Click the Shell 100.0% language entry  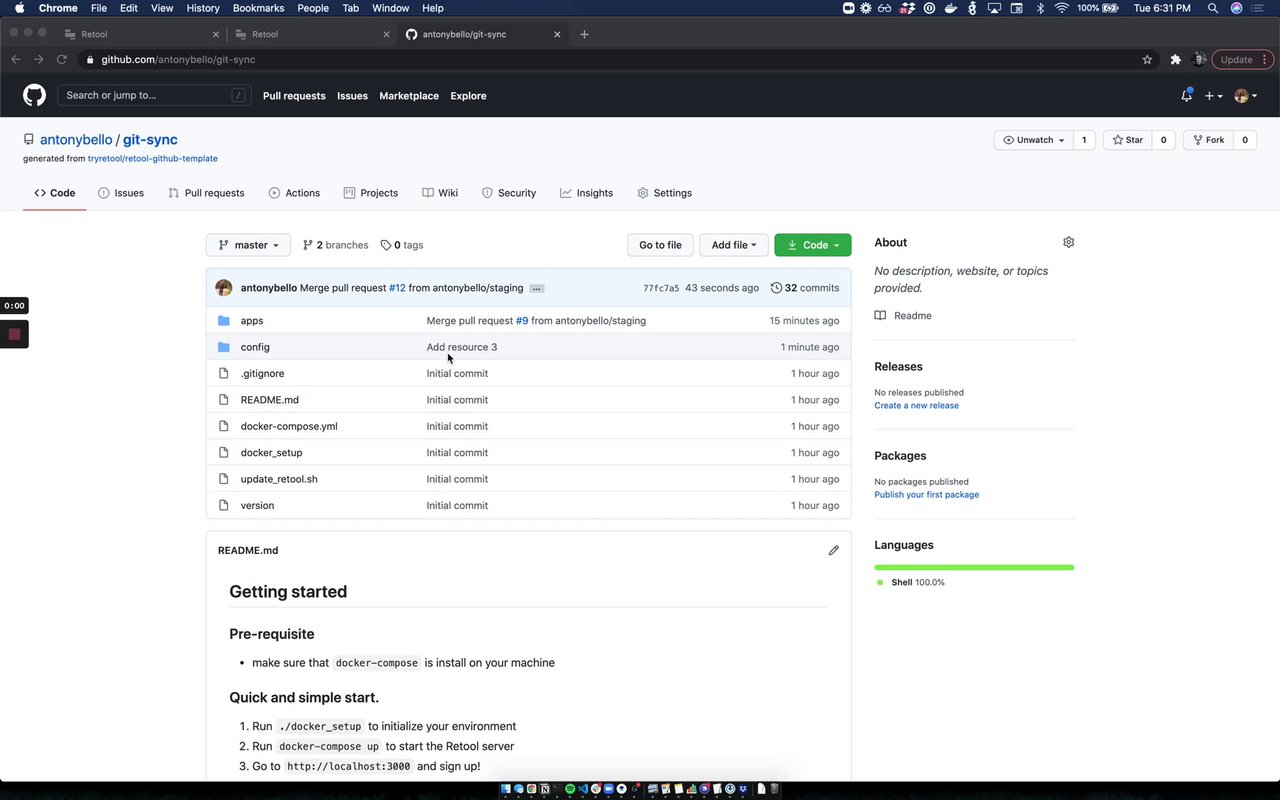910,583
